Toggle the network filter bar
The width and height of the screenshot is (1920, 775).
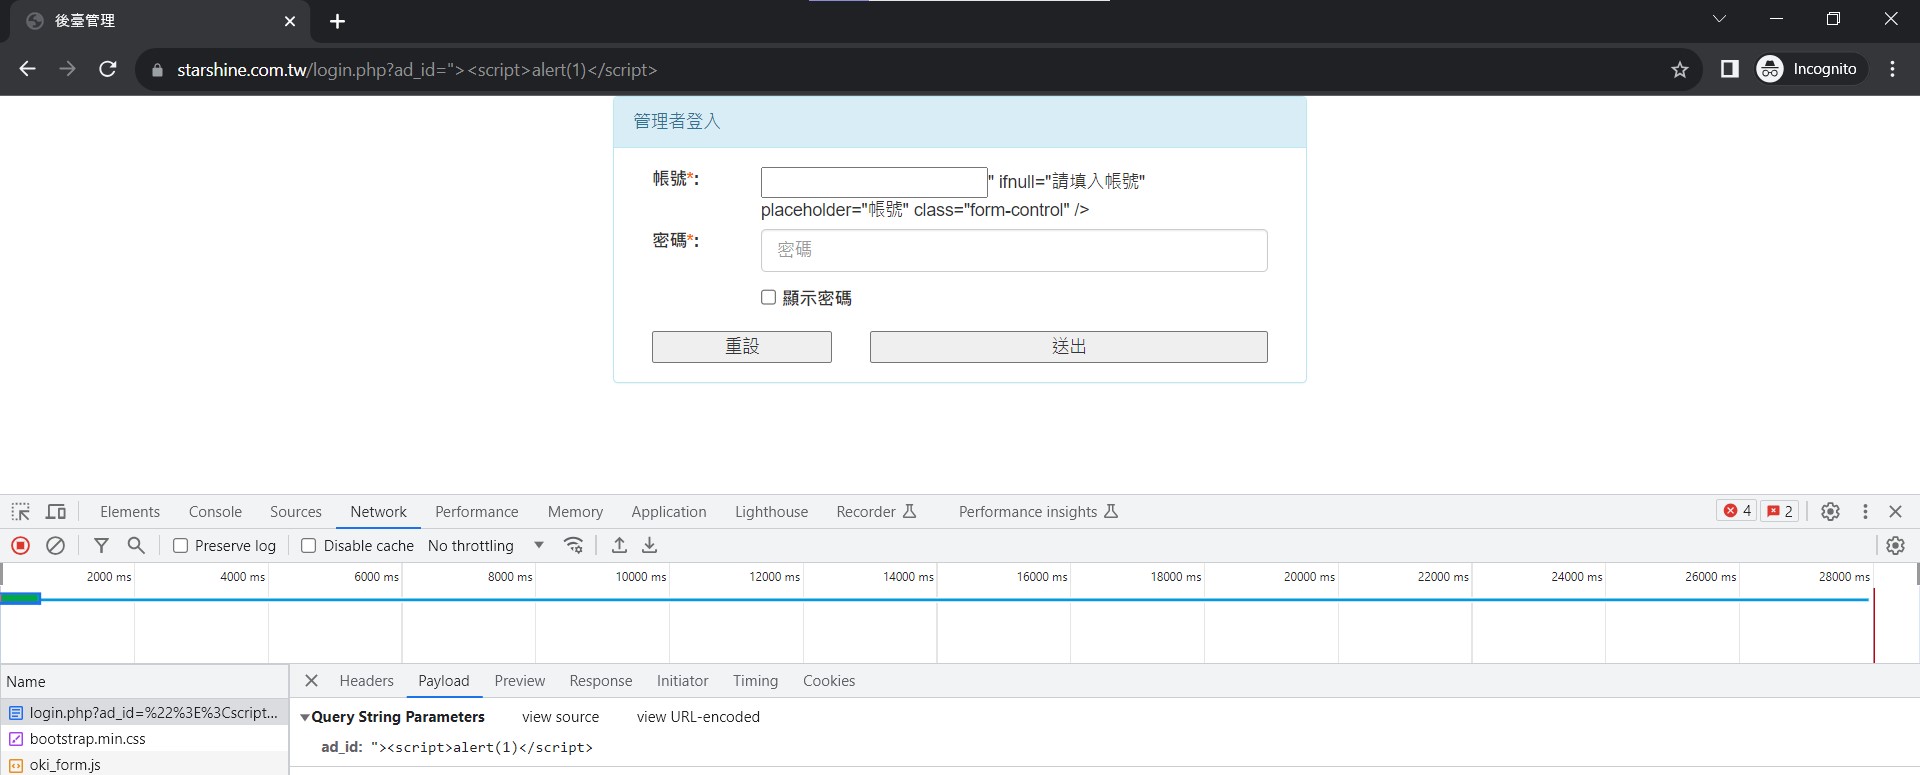click(x=101, y=545)
